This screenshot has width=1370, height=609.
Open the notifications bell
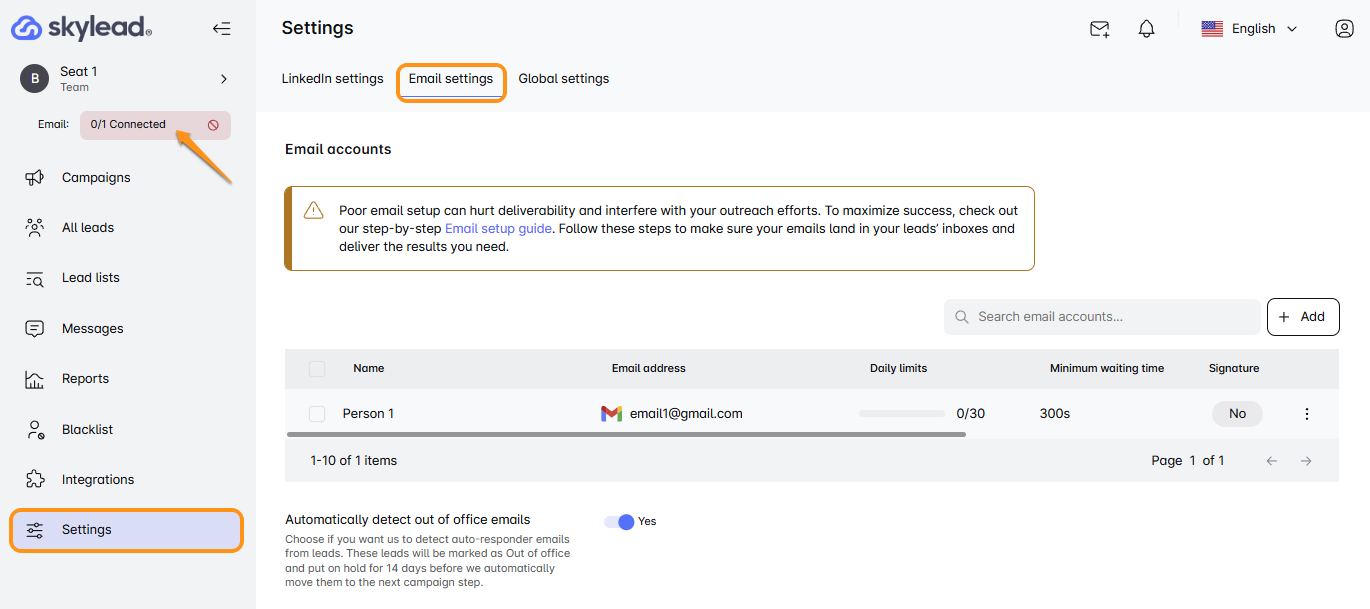click(x=1146, y=29)
